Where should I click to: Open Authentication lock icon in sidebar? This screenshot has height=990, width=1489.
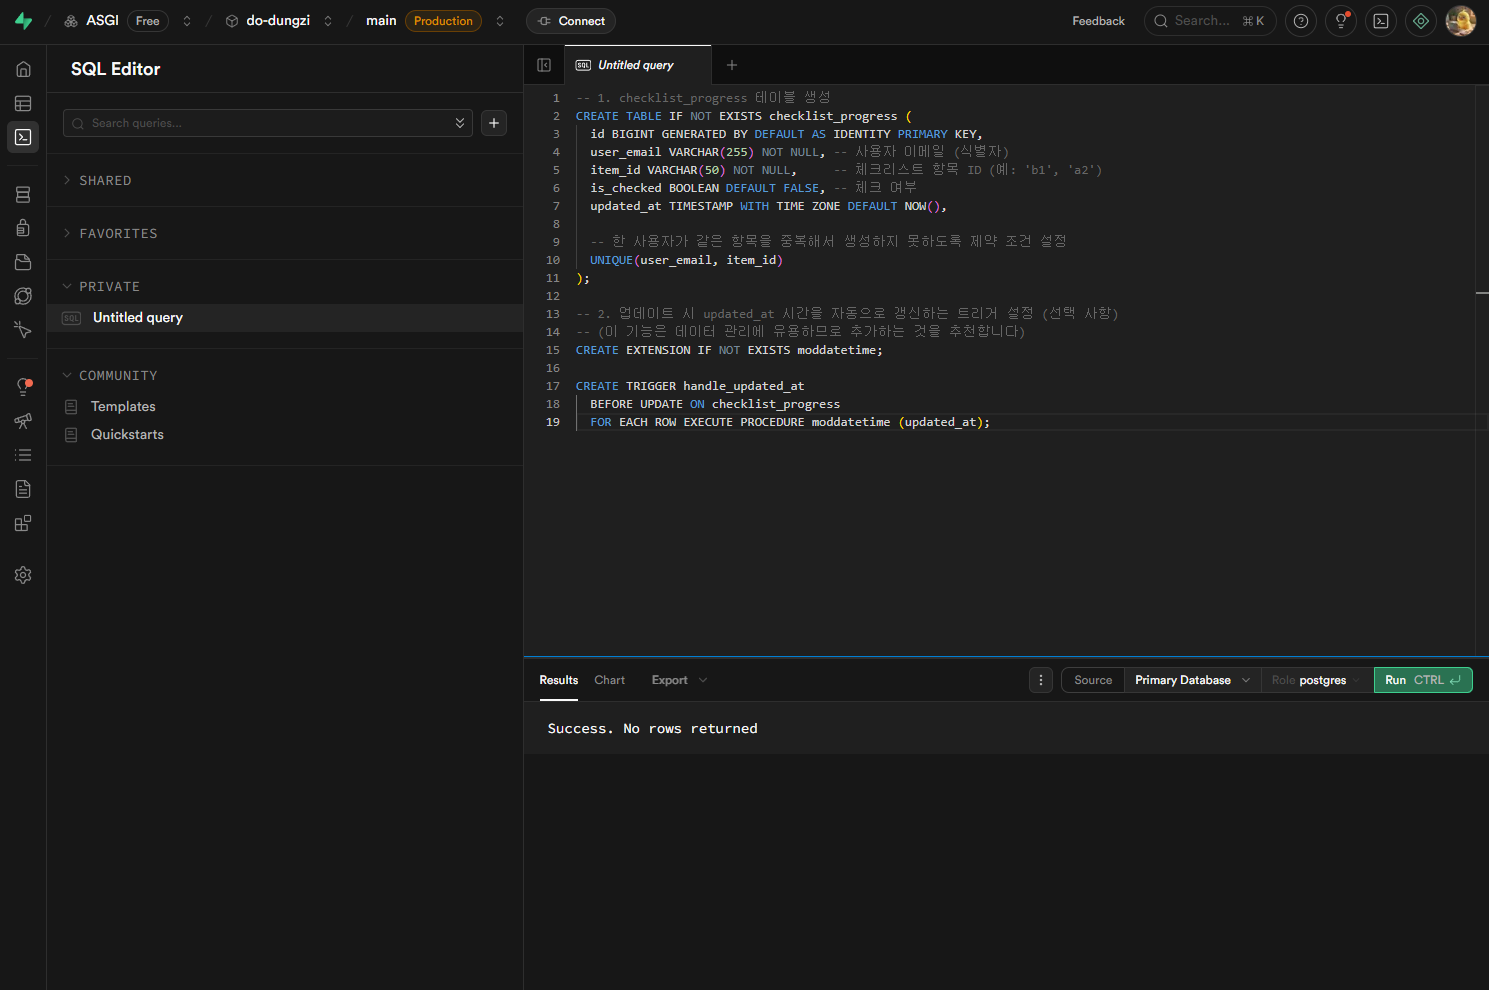click(x=23, y=228)
